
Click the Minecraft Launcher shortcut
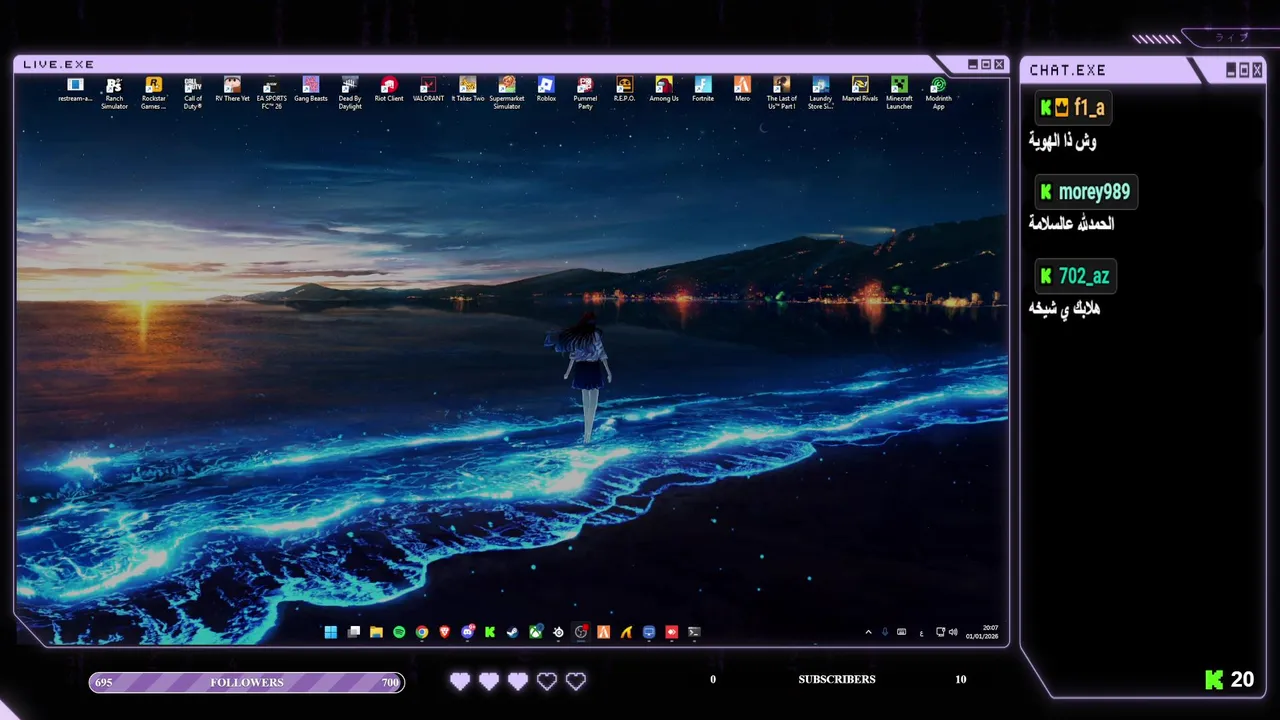(899, 93)
